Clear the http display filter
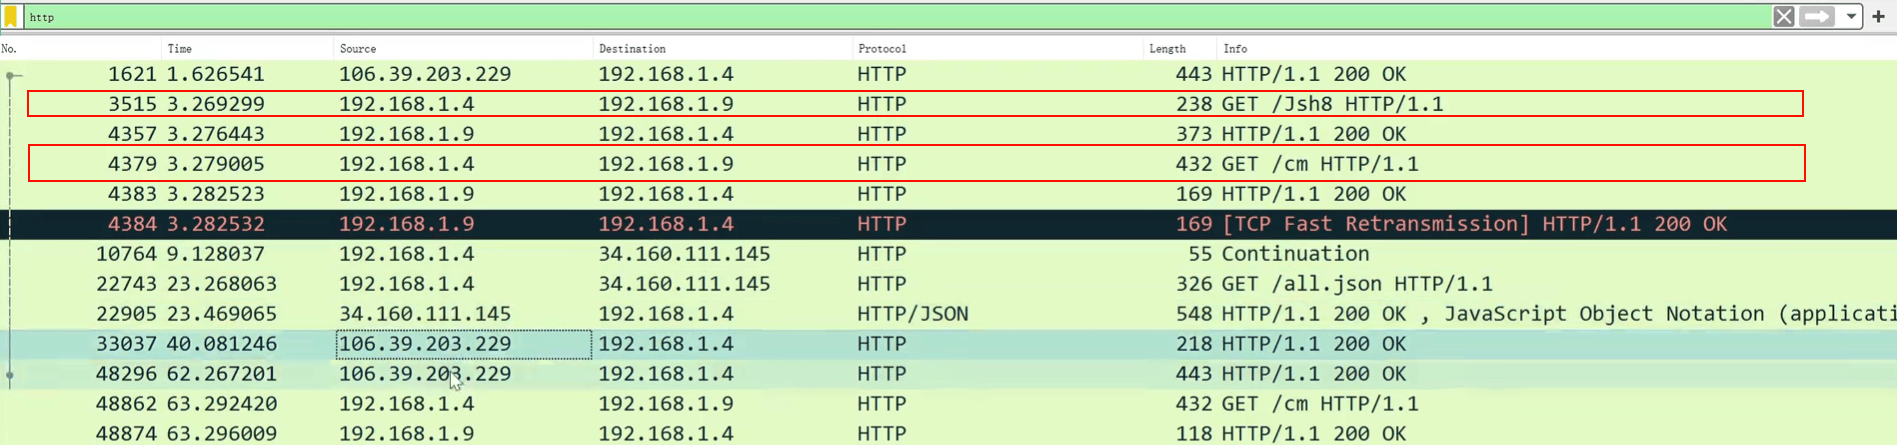 pyautogui.click(x=1783, y=17)
